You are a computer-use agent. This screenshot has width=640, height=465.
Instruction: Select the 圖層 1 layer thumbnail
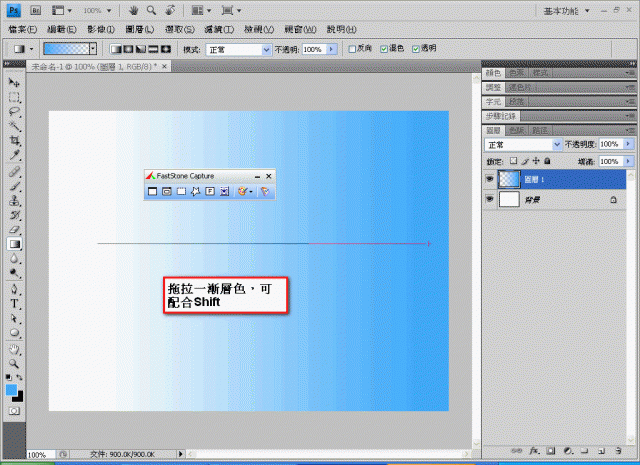(509, 179)
